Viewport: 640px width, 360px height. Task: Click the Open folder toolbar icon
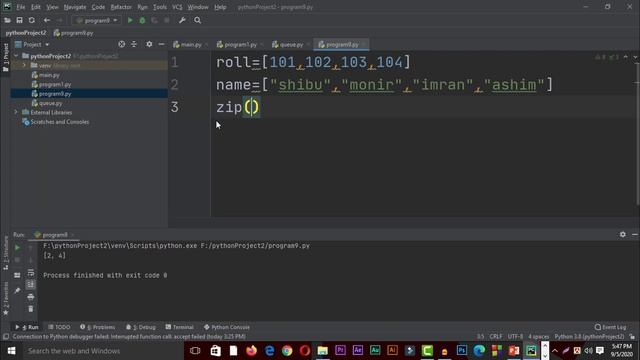(x=7, y=20)
